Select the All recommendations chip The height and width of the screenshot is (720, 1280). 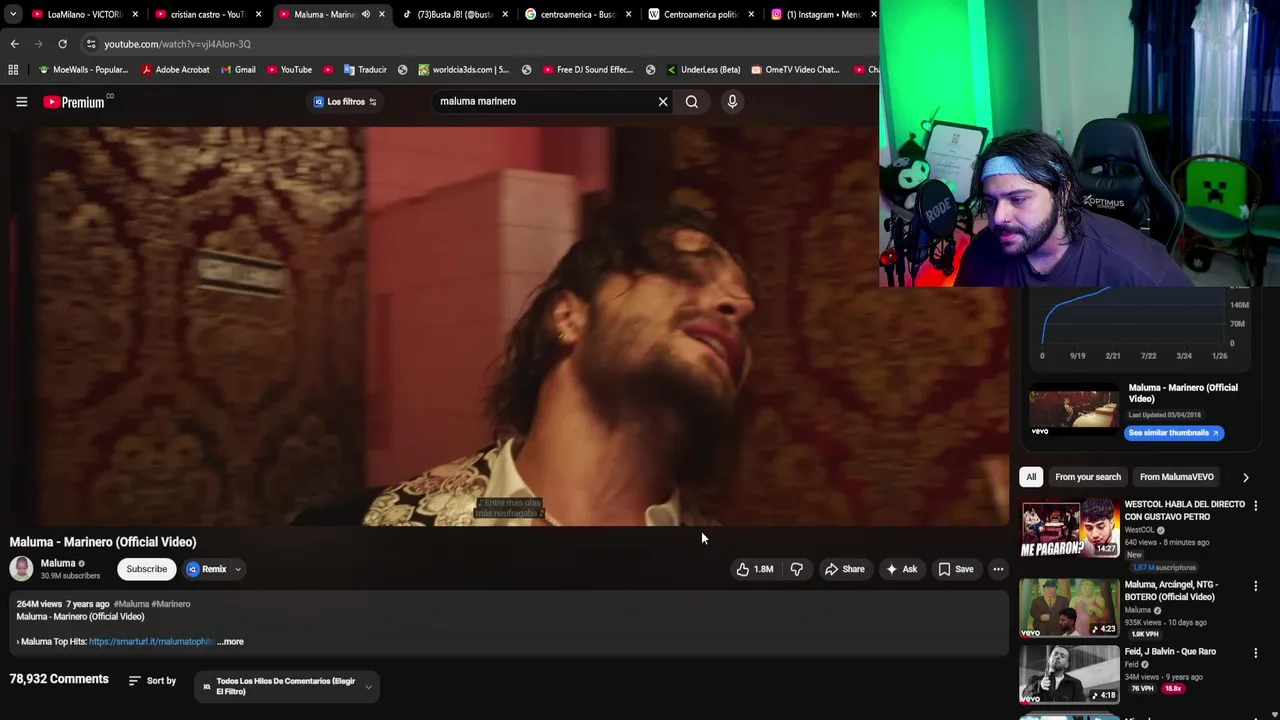click(1031, 477)
